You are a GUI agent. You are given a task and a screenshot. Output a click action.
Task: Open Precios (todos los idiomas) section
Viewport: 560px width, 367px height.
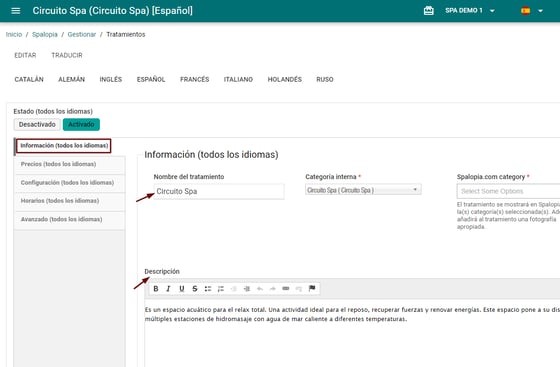(x=70, y=164)
